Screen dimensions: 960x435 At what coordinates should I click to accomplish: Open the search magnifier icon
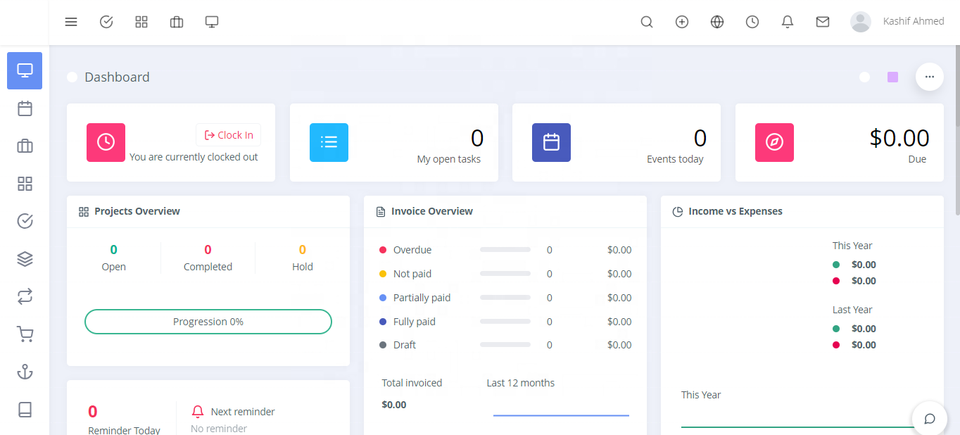[647, 22]
